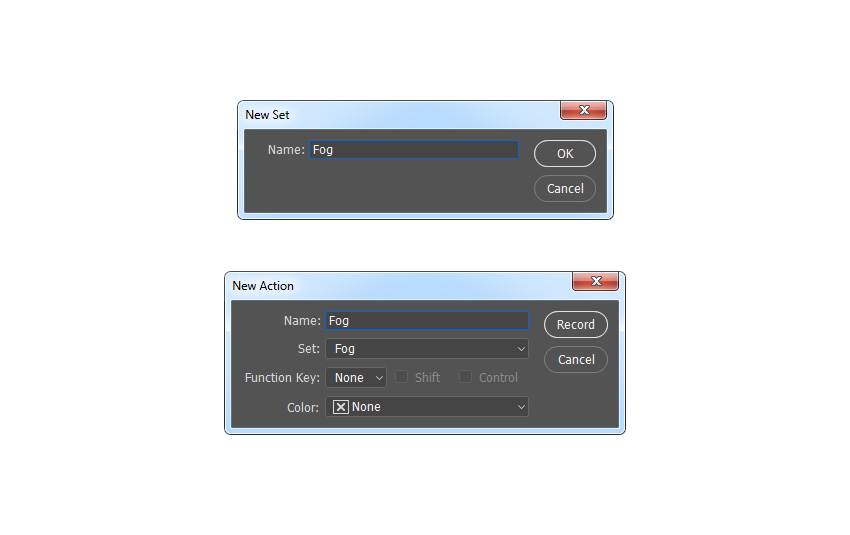Image resolution: width=850 pixels, height=535 pixels.
Task: Focus the New Set Name field
Action: pos(414,150)
